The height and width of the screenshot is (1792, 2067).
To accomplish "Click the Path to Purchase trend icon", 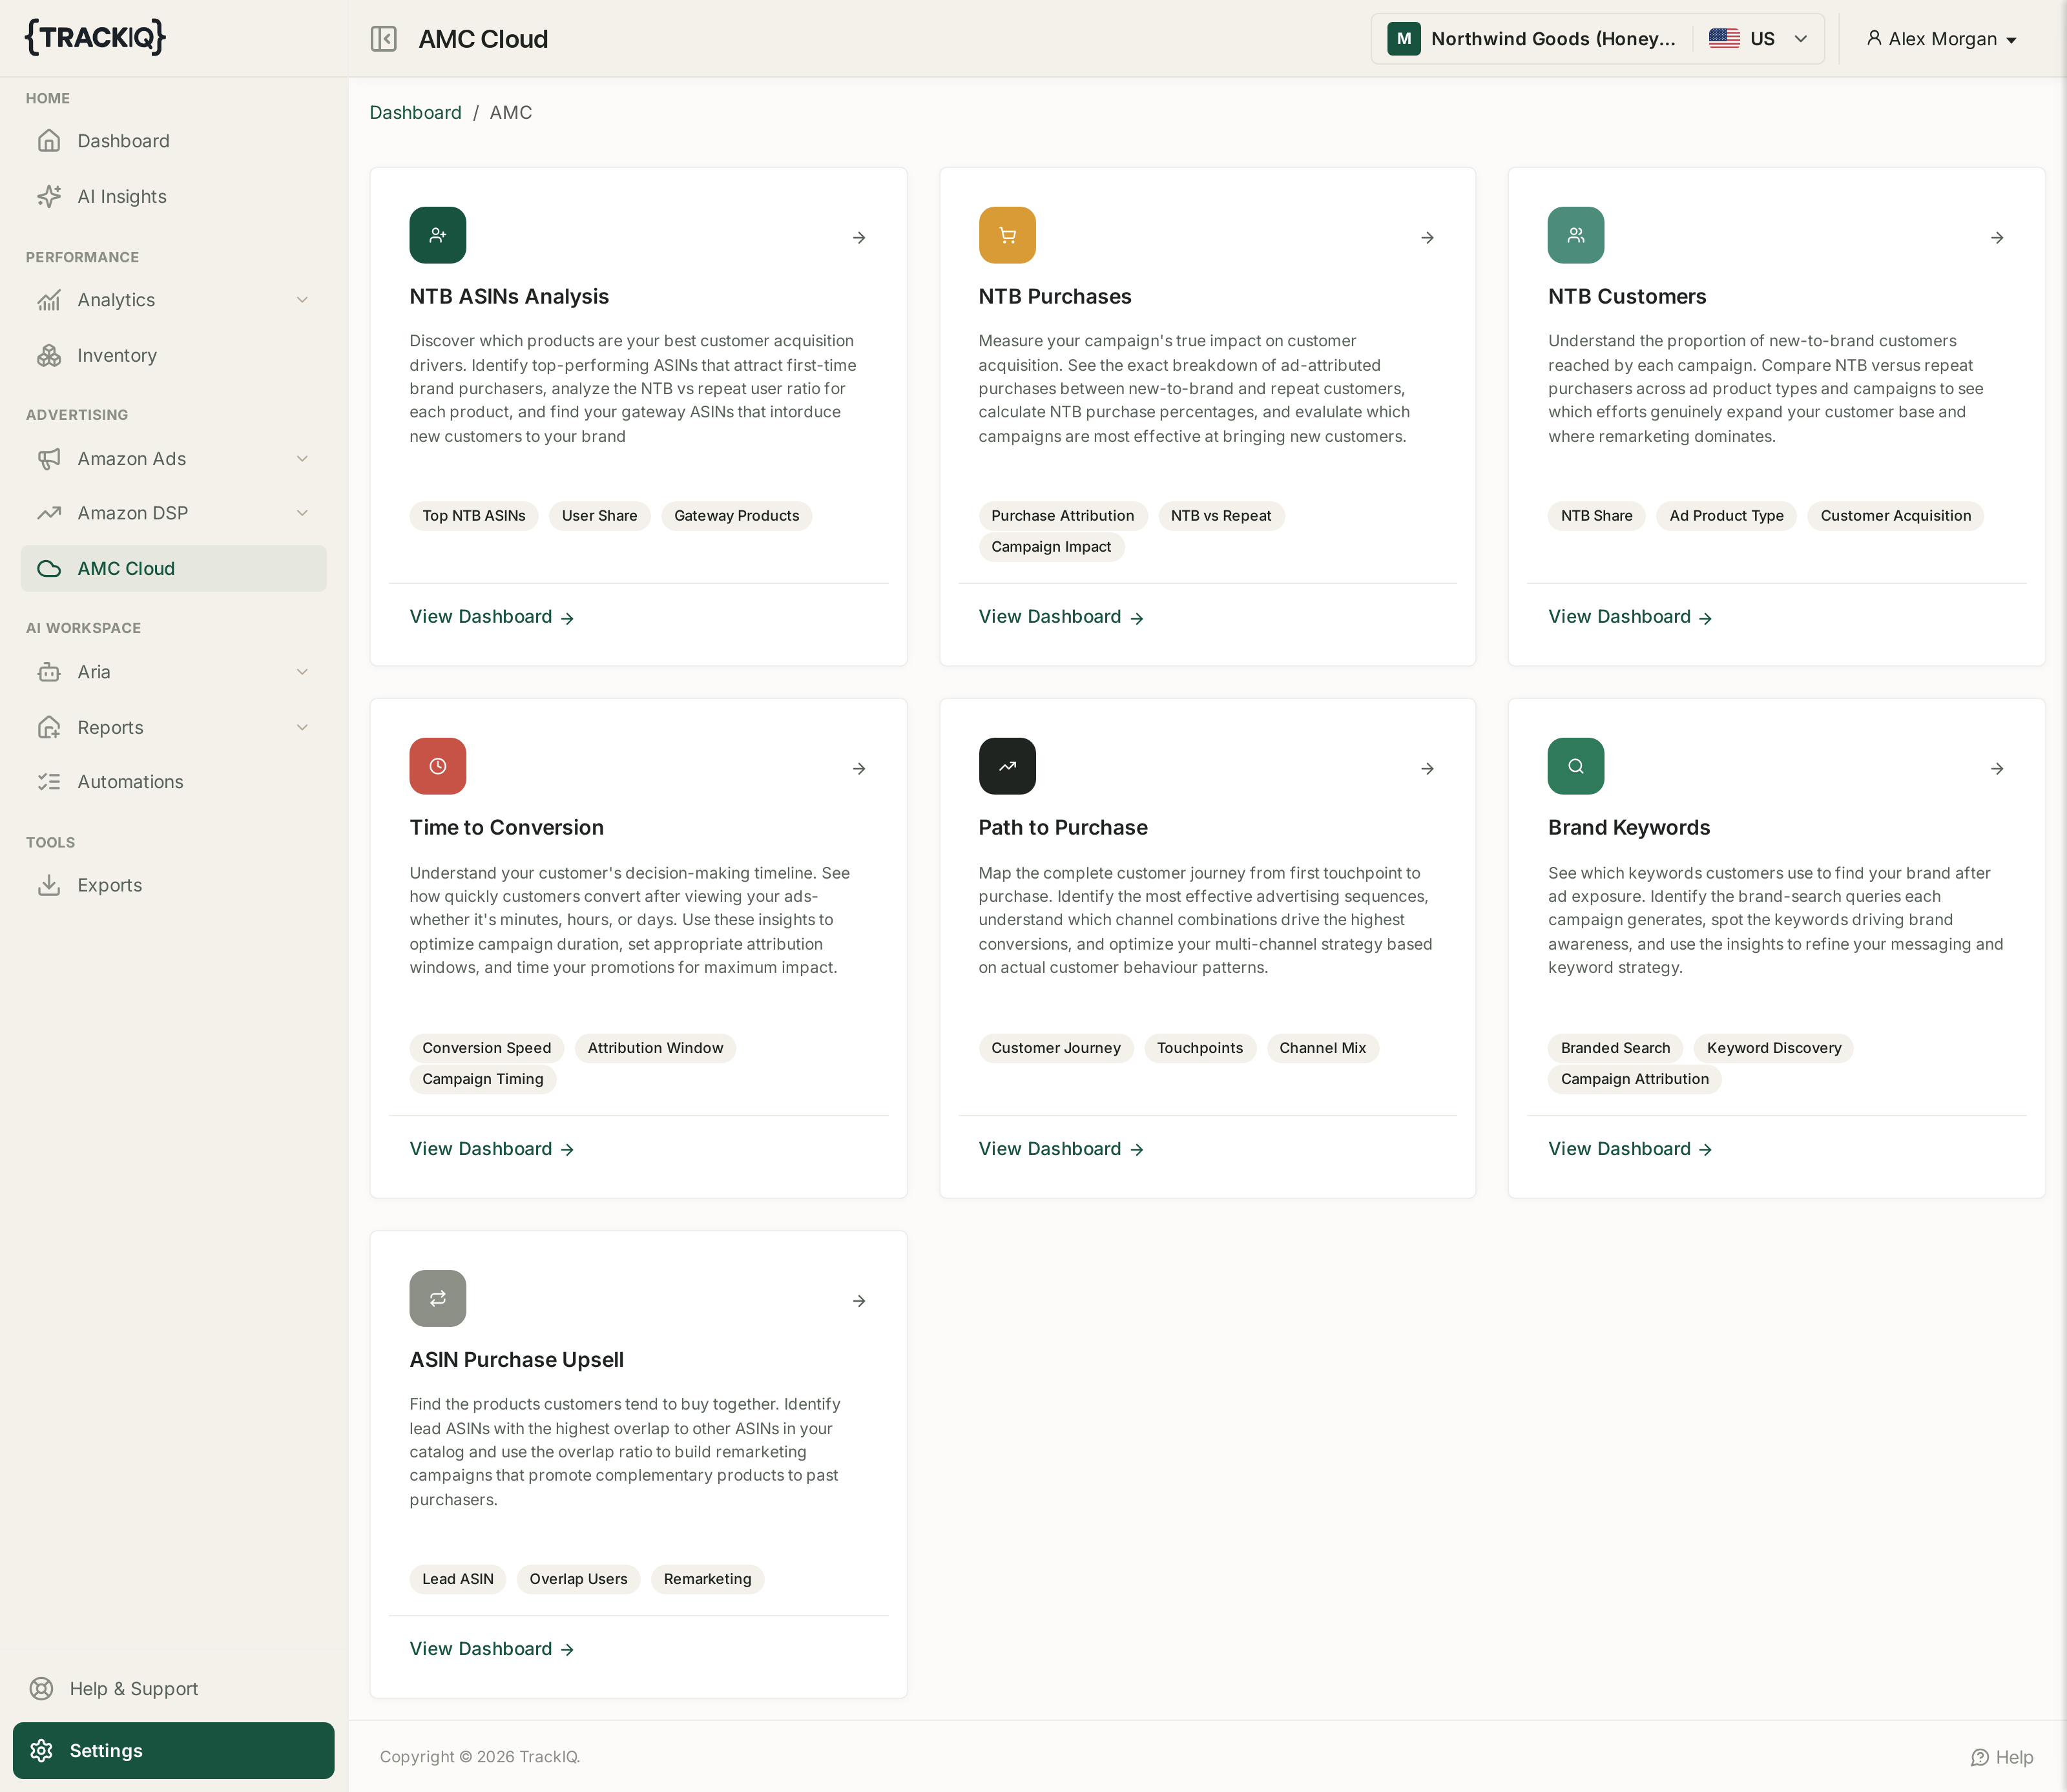I will 1007,766.
